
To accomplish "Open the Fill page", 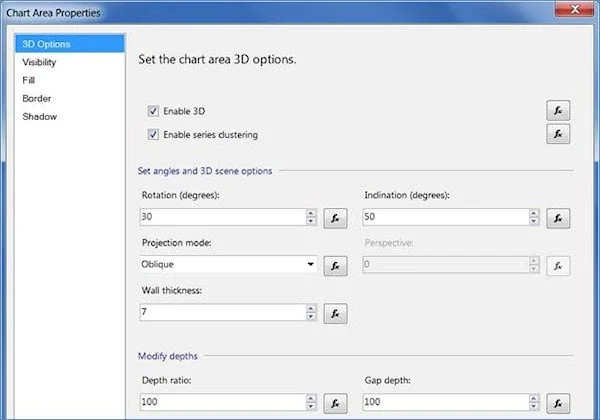I will click(x=70, y=80).
